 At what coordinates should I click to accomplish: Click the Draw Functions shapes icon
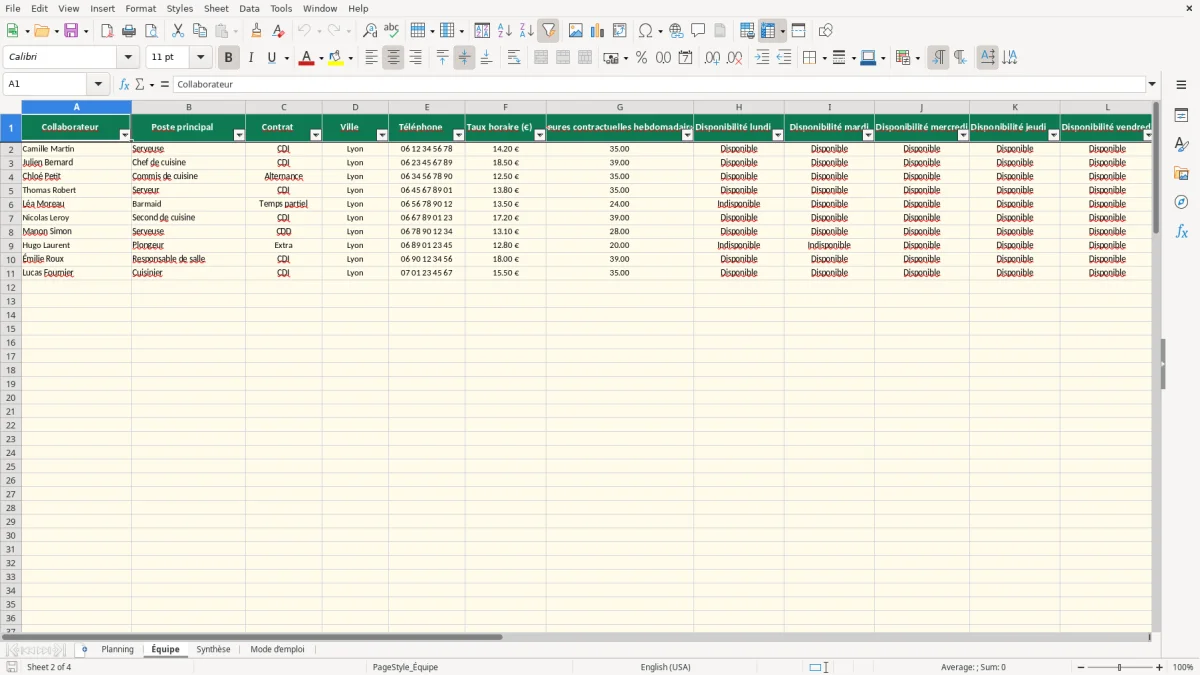click(826, 31)
